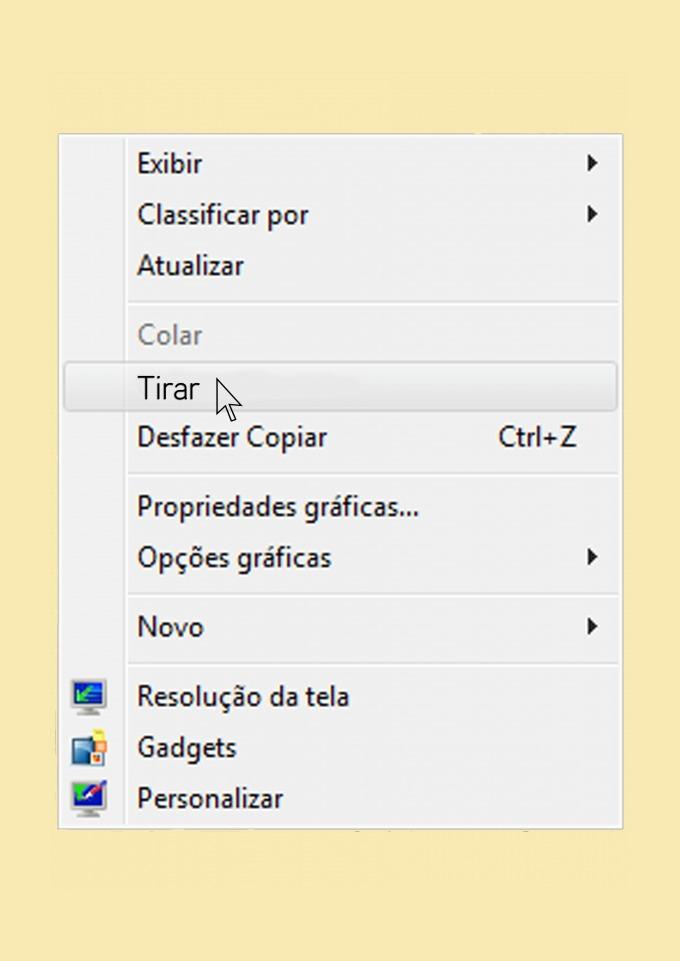Click the Ctrl+Z shortcut label
Image resolution: width=680 pixels, height=961 pixels.
537,437
